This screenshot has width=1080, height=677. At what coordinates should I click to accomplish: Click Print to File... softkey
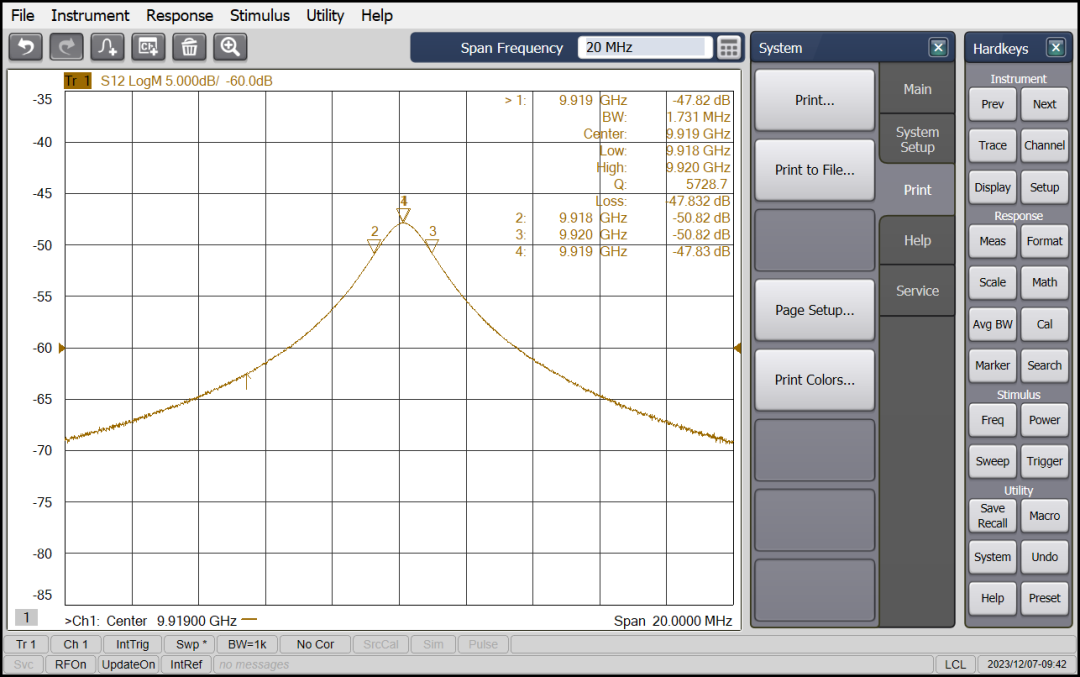(x=814, y=170)
